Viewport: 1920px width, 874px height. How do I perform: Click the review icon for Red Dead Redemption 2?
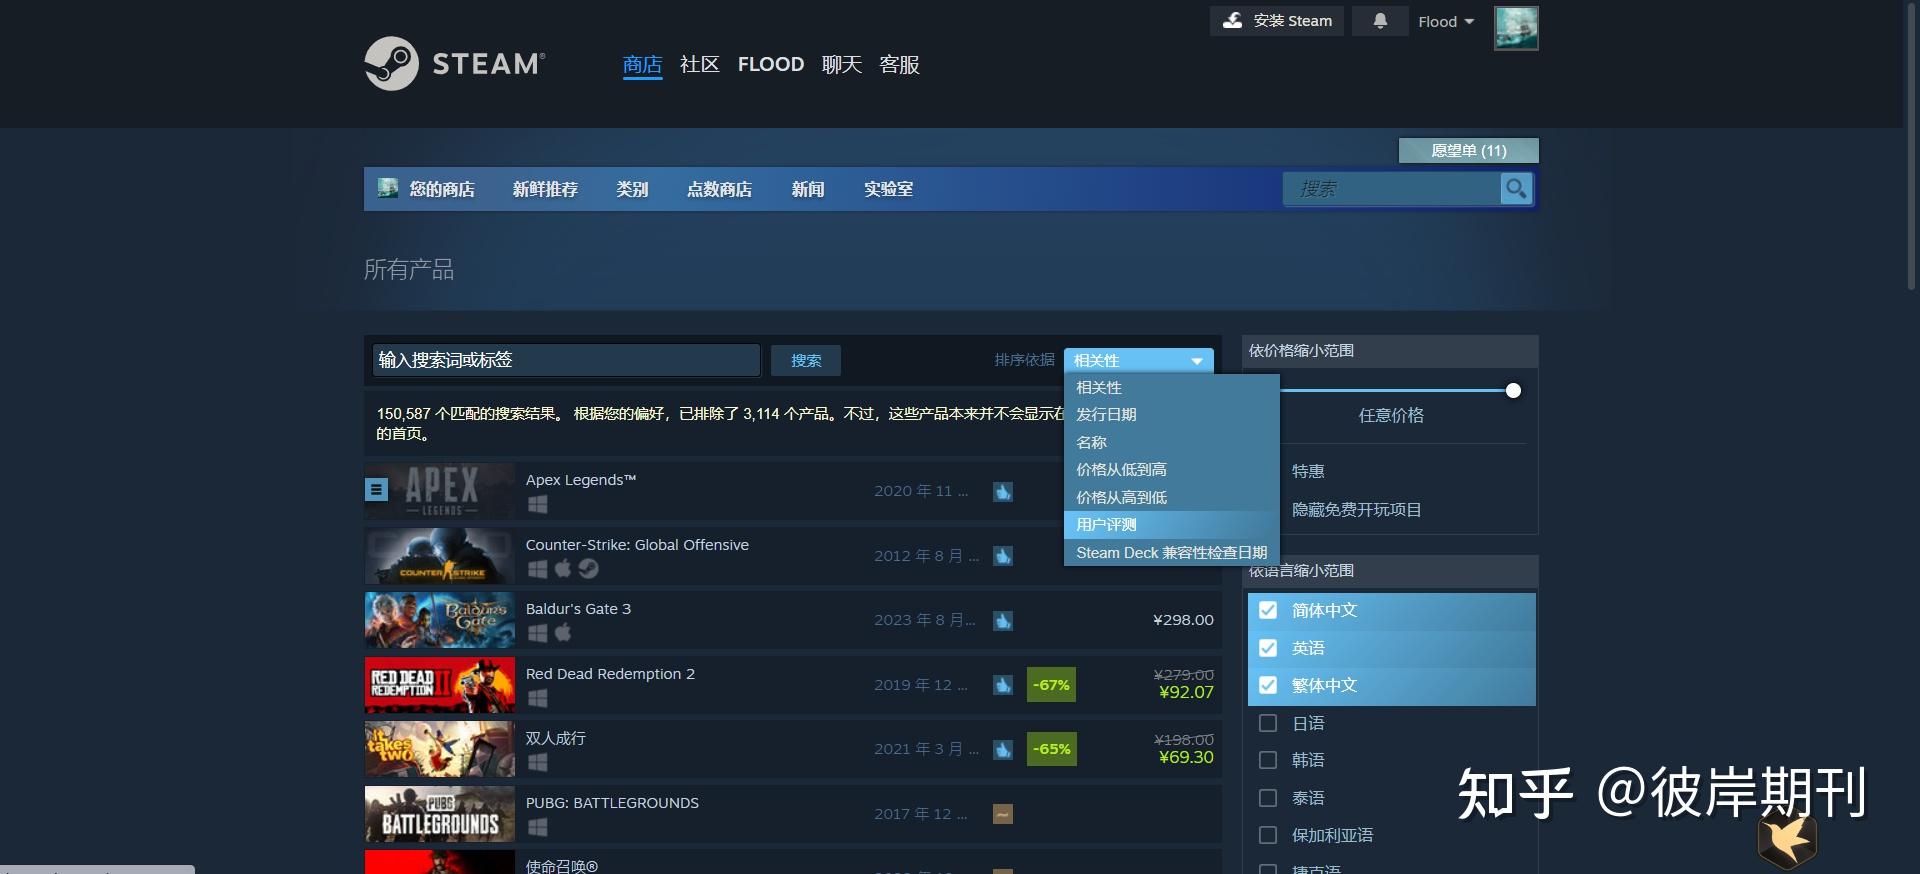coord(1003,685)
